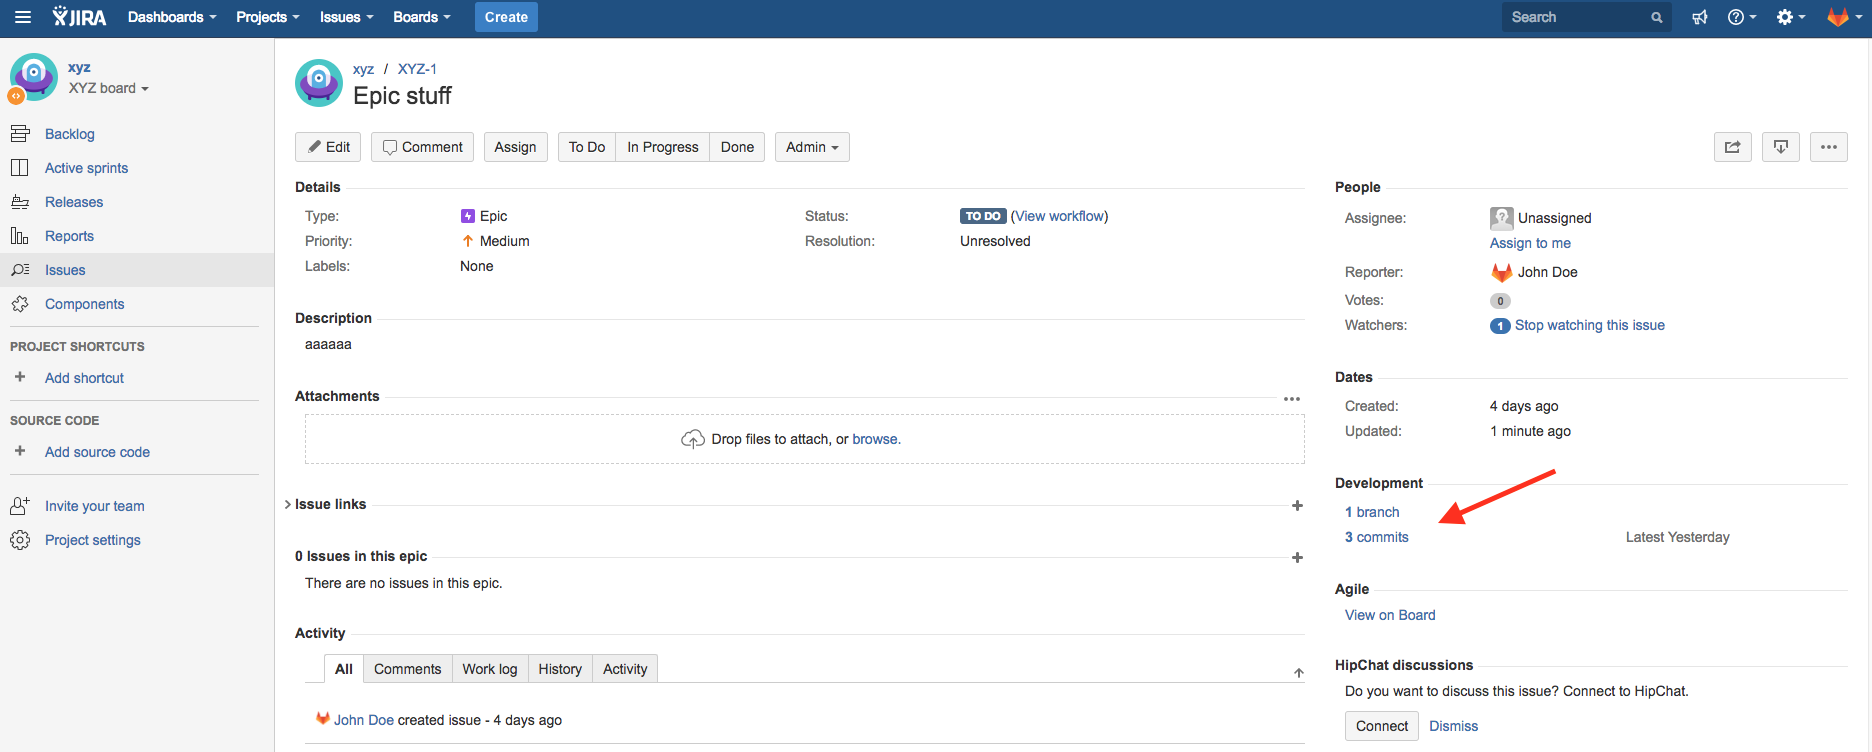Viewport: 1872px width, 752px height.
Task: Open the Projects menu
Action: click(x=267, y=17)
